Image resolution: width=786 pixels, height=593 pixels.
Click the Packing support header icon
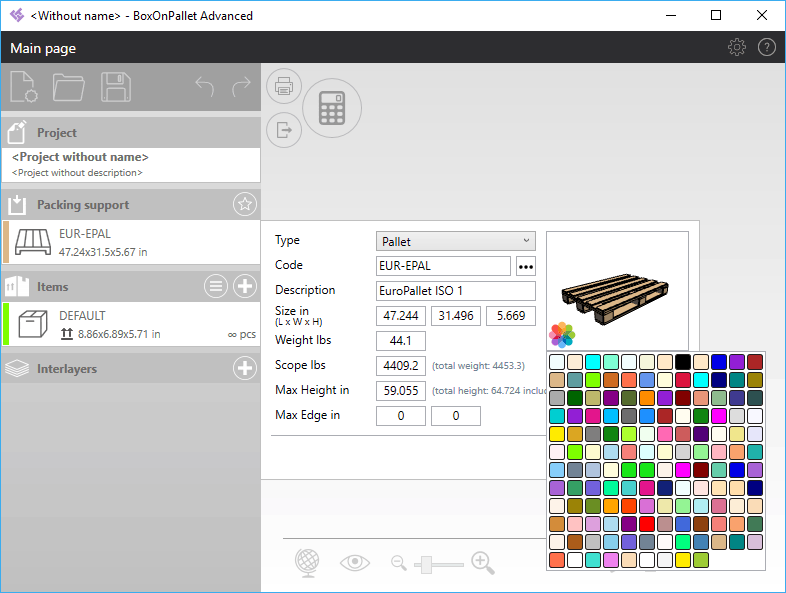17,205
